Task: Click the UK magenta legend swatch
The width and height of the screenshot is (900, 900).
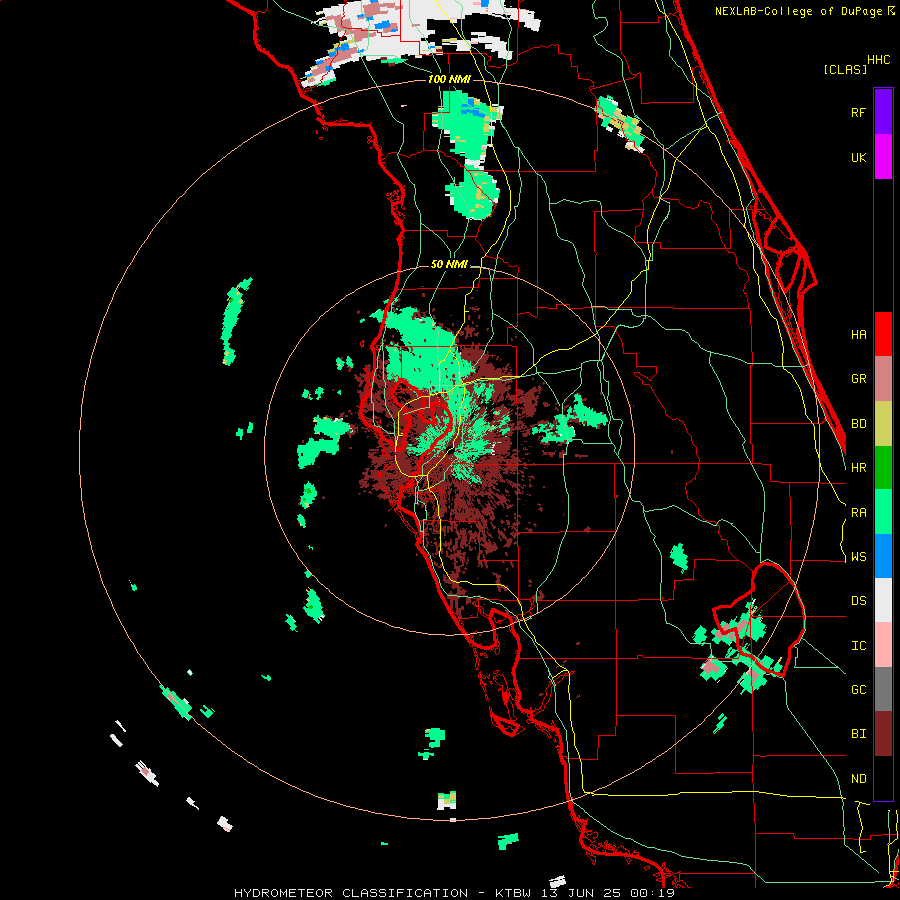Action: click(x=883, y=157)
